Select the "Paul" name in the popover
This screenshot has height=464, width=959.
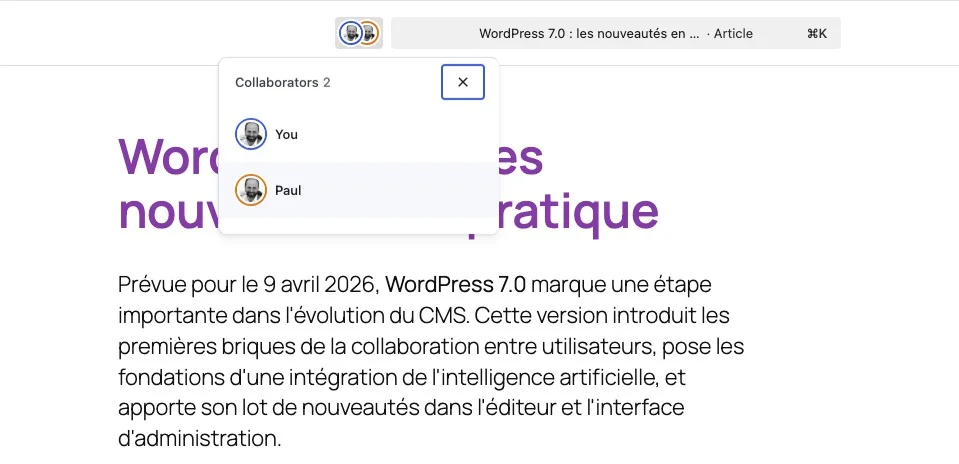click(288, 190)
